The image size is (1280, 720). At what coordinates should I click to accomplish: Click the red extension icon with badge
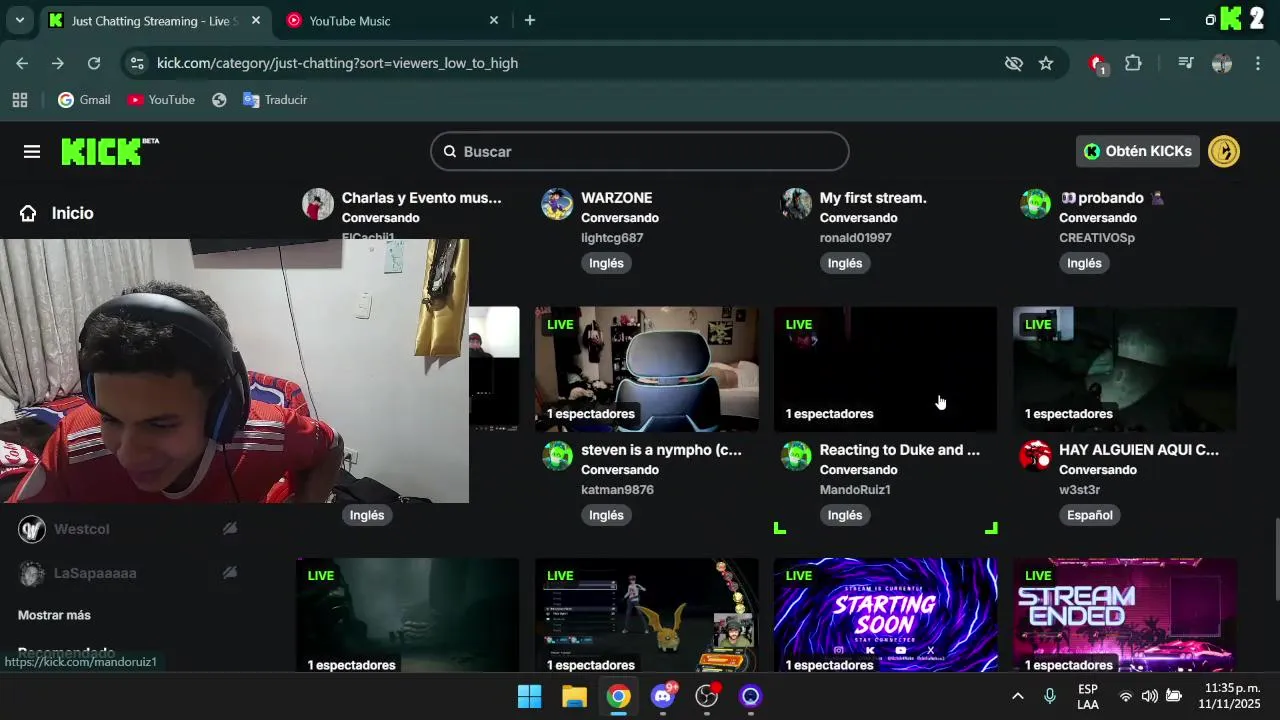1097,64
